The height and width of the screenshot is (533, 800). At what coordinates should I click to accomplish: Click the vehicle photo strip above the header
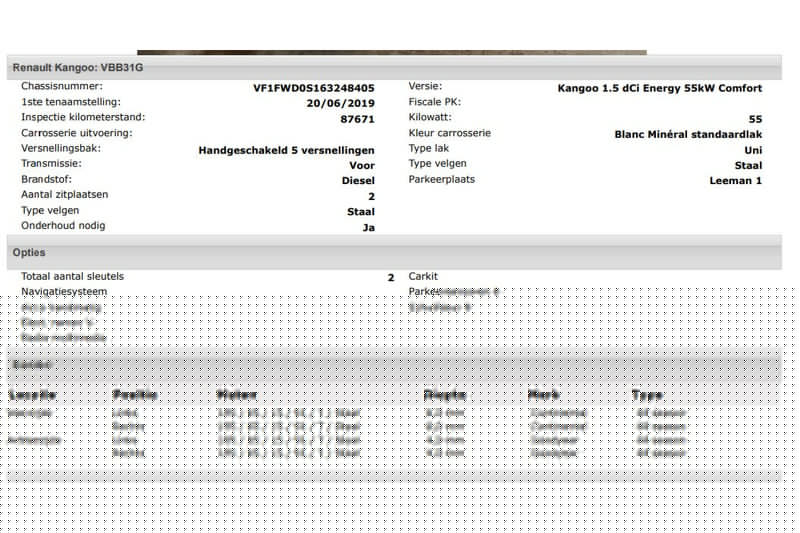pos(392,53)
